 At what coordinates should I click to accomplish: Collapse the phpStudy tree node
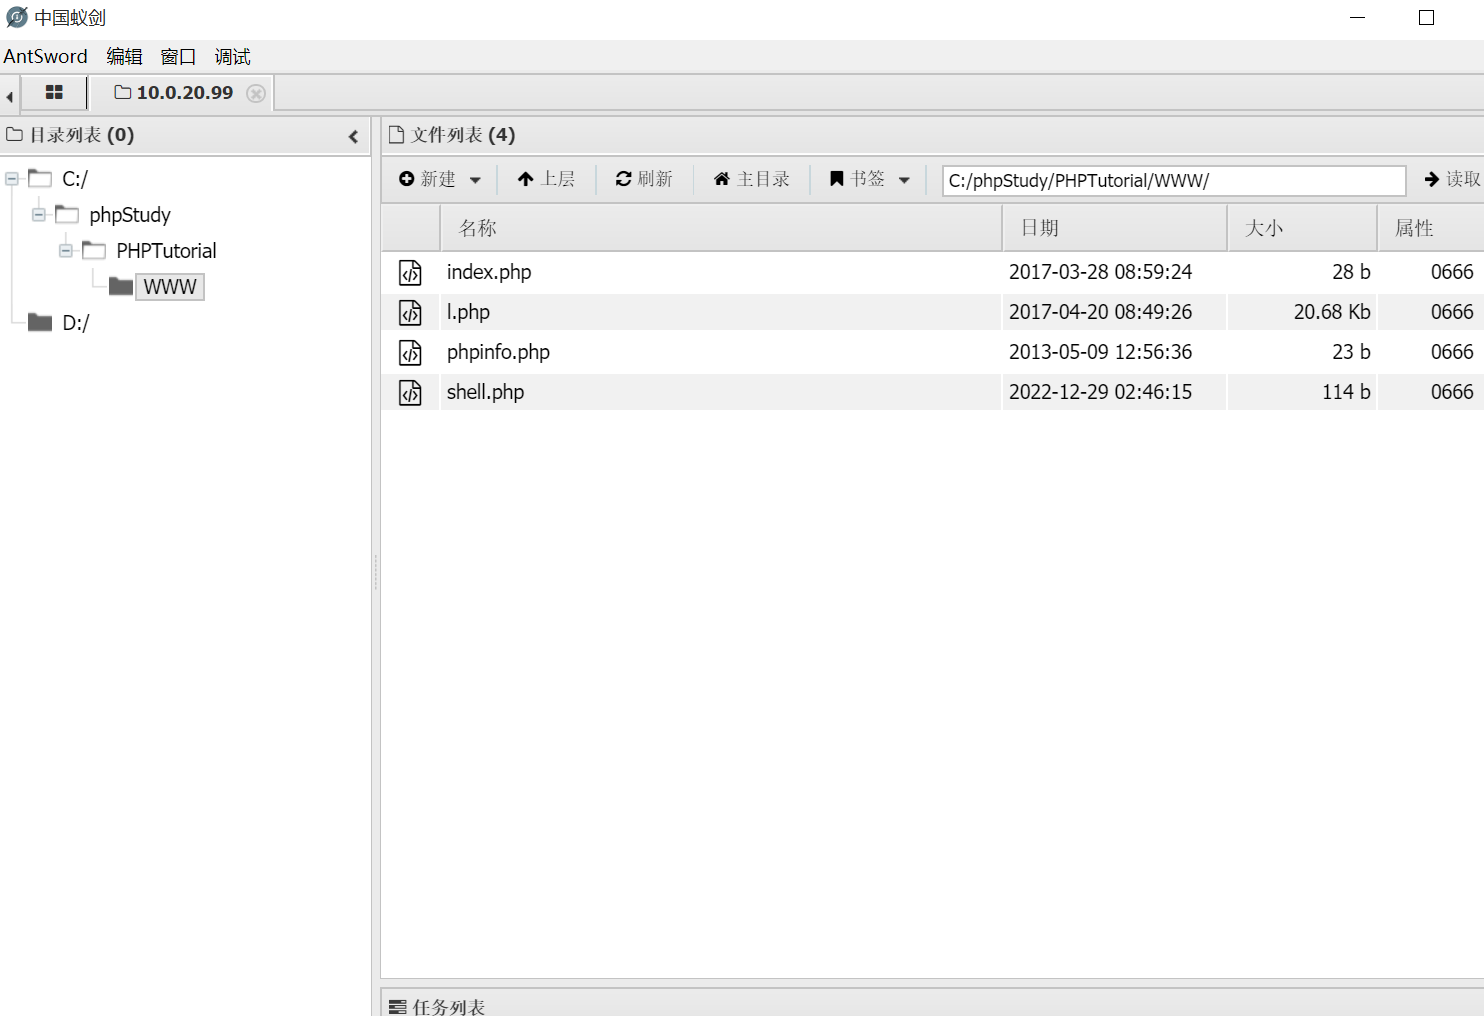39,215
